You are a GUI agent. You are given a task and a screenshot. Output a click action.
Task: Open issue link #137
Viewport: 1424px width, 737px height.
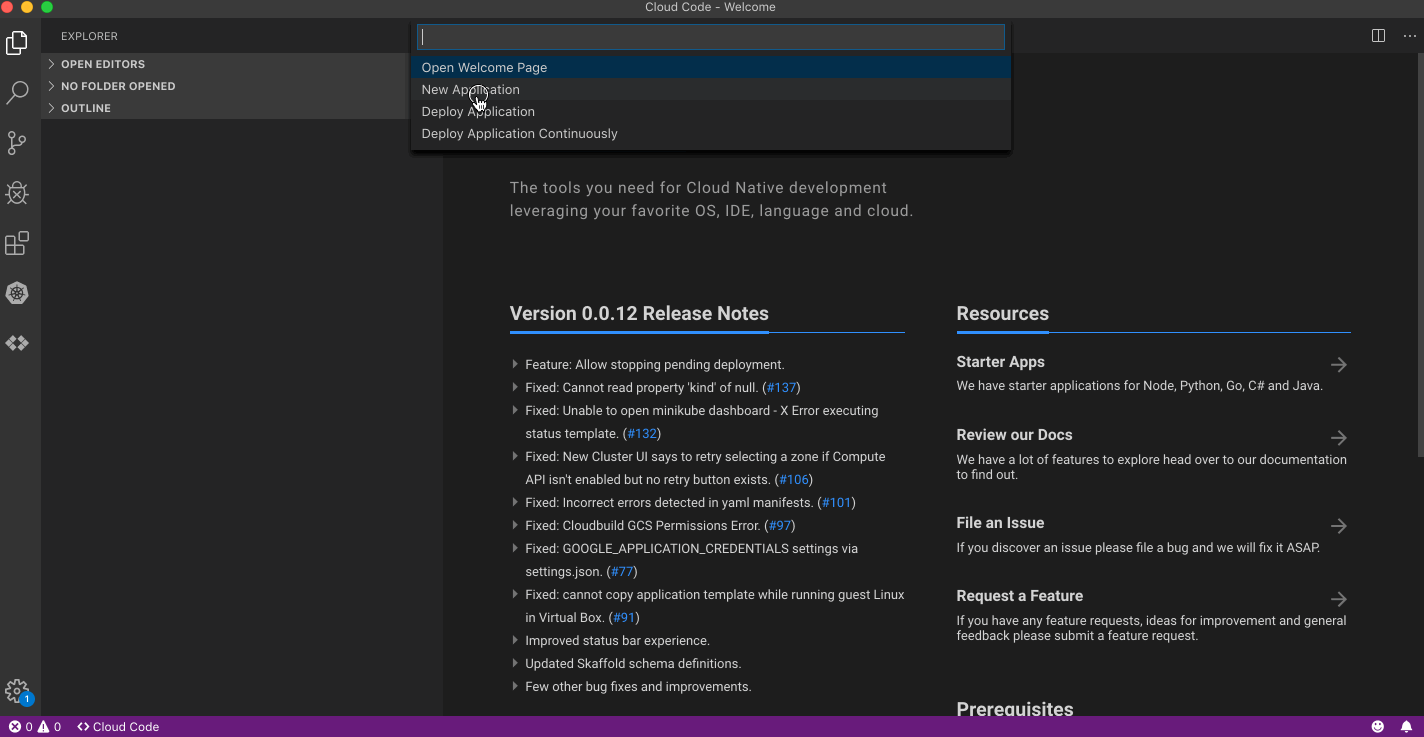point(781,388)
